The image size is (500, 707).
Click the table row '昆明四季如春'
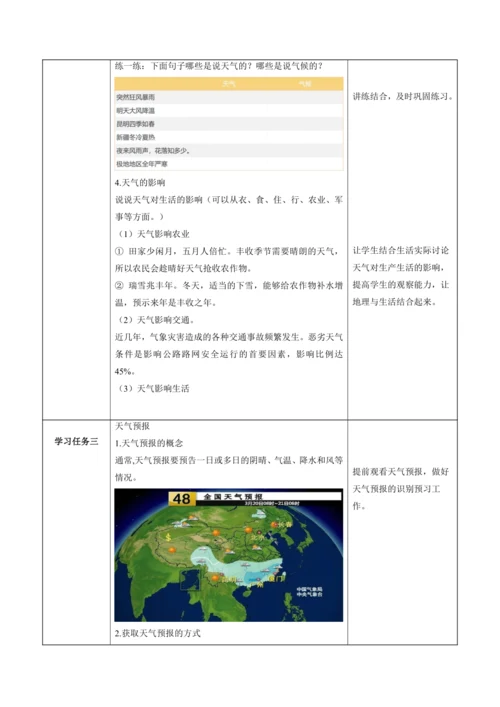coord(229,124)
